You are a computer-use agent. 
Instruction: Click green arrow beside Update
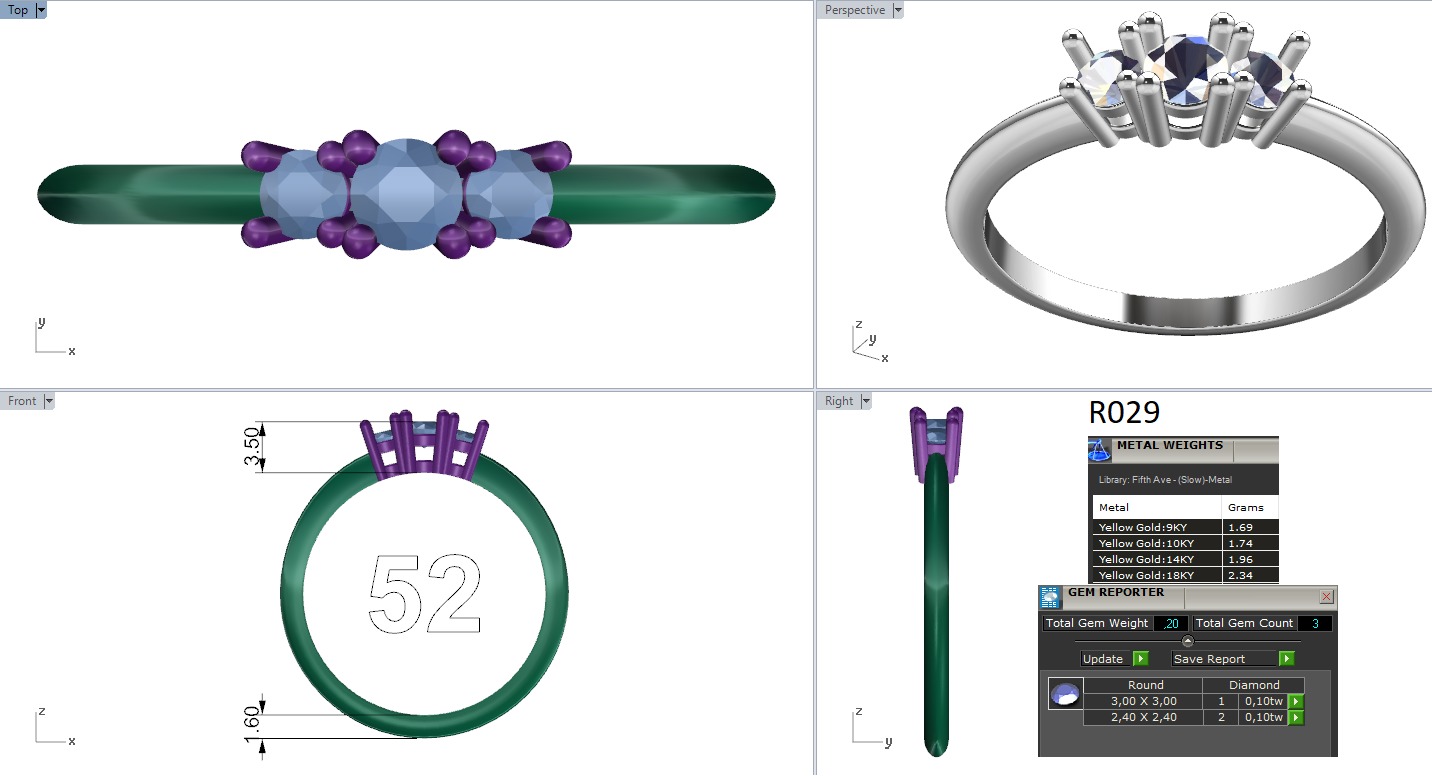[1141, 659]
